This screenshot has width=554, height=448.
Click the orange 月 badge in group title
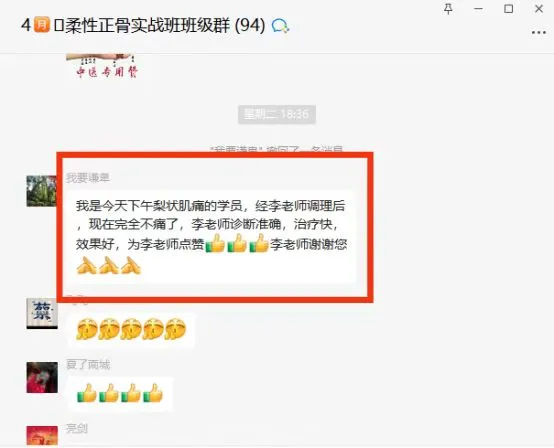tap(42, 25)
